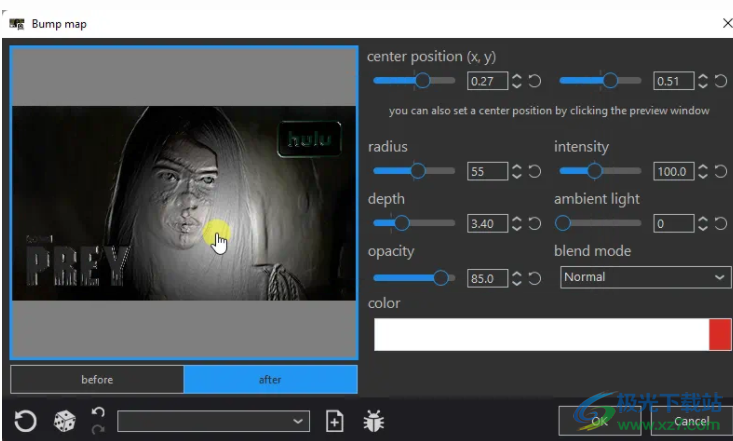Image resolution: width=733 pixels, height=441 pixels.
Task: Click the opacity slider handle
Action: coord(440,278)
